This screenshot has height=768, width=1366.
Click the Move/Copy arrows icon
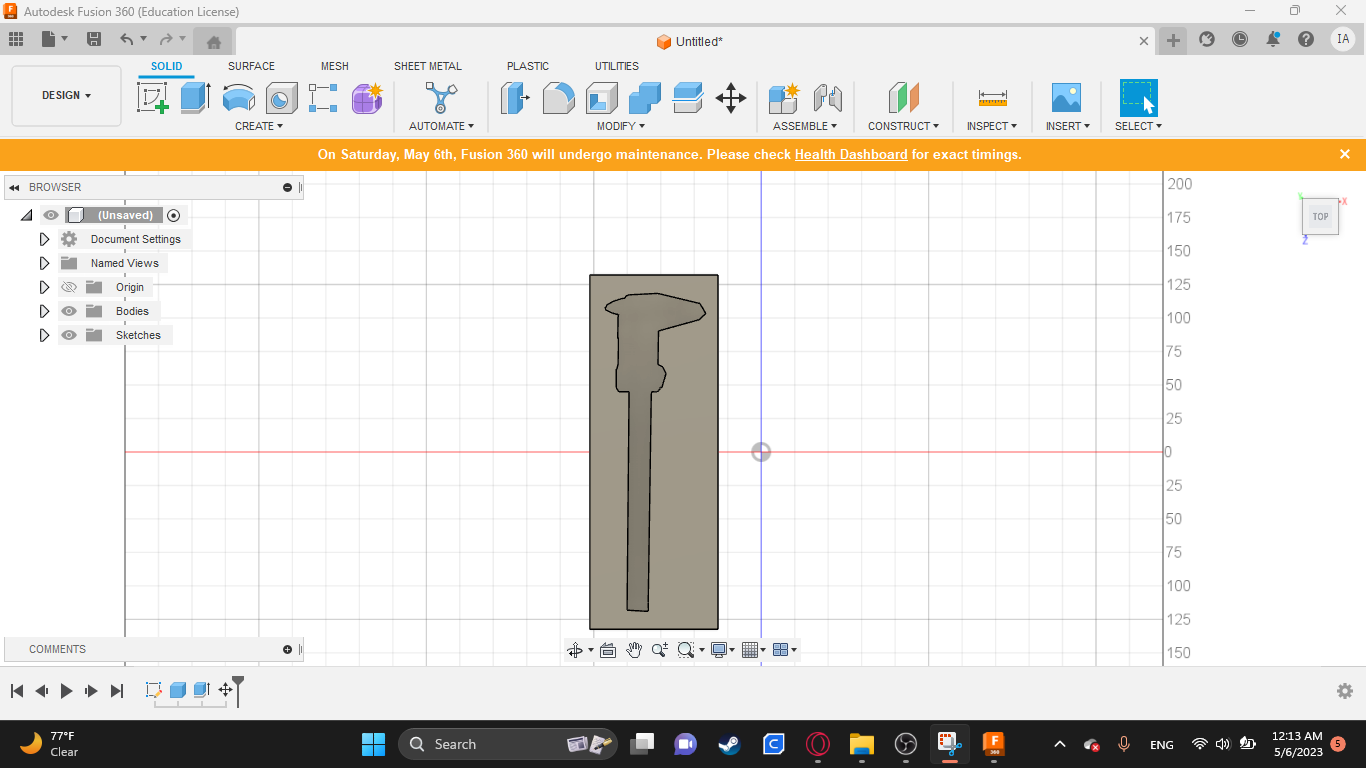tap(731, 98)
